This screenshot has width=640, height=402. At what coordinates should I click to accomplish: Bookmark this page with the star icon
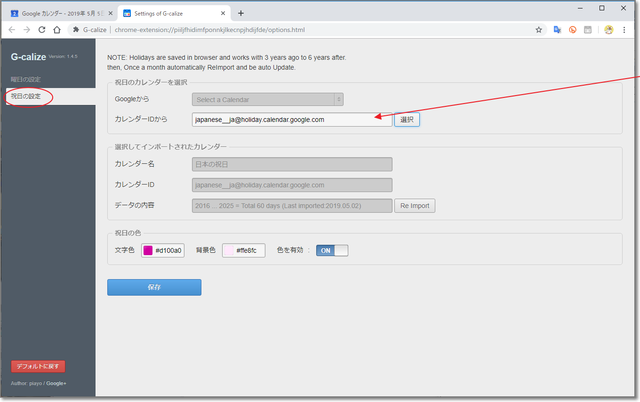click(x=539, y=30)
